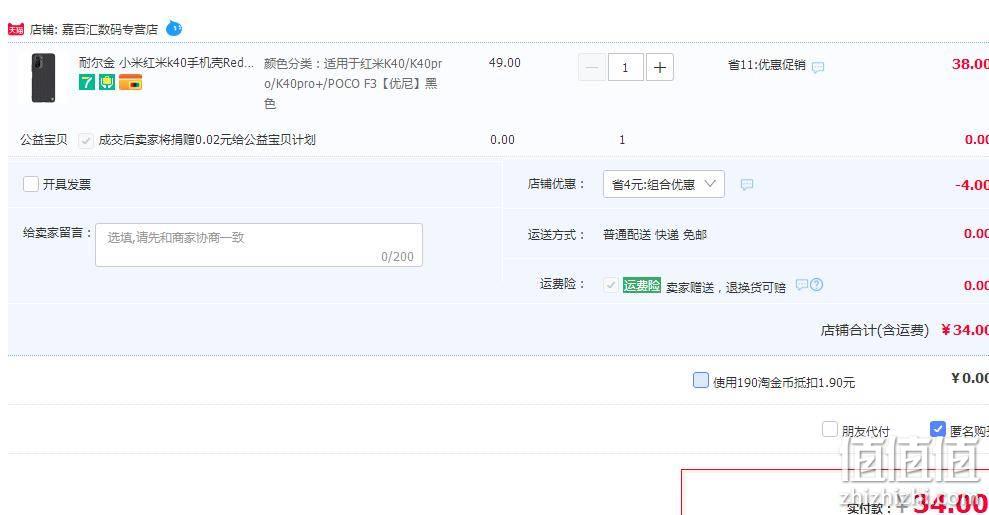Screen dimensions: 989x515
Task: Open comment icon next to 省11:优惠促销
Action: pos(817,67)
